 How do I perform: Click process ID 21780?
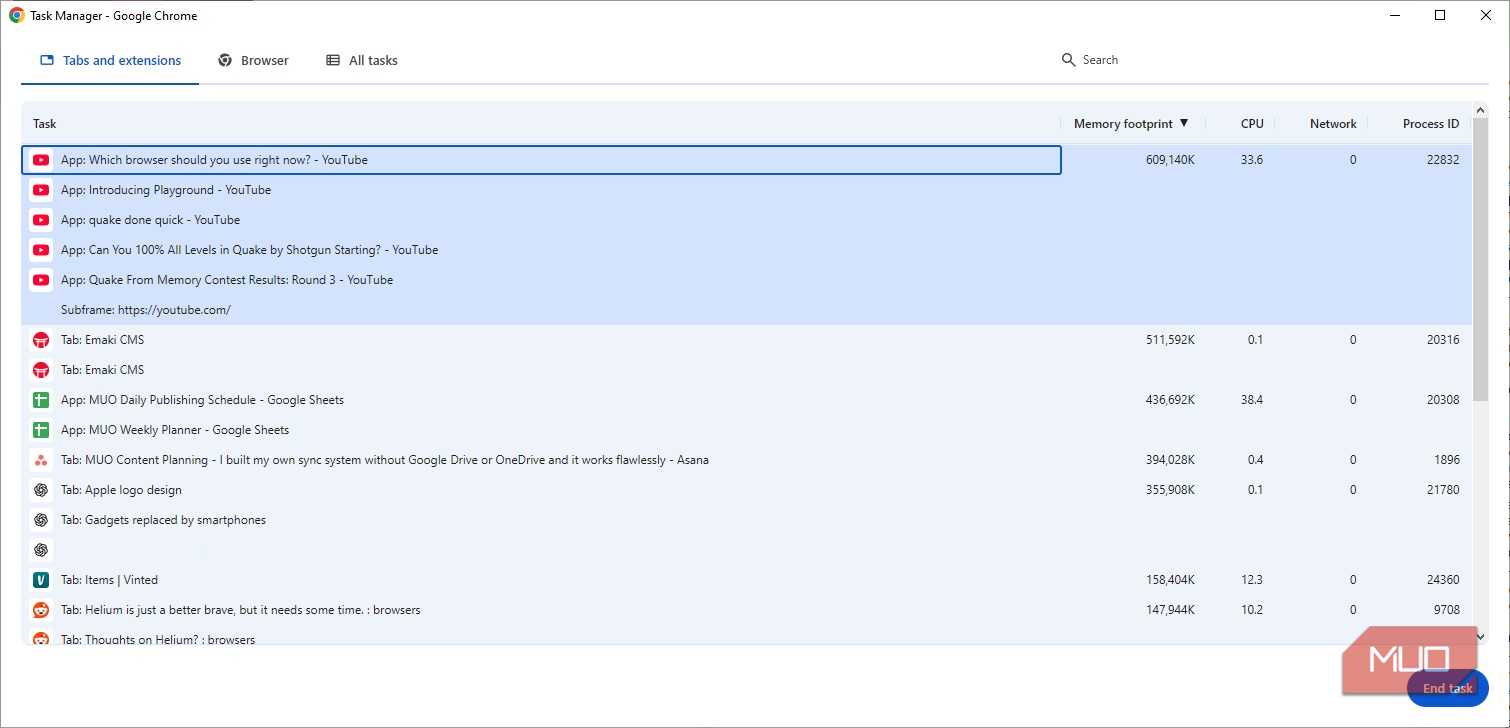point(1443,490)
